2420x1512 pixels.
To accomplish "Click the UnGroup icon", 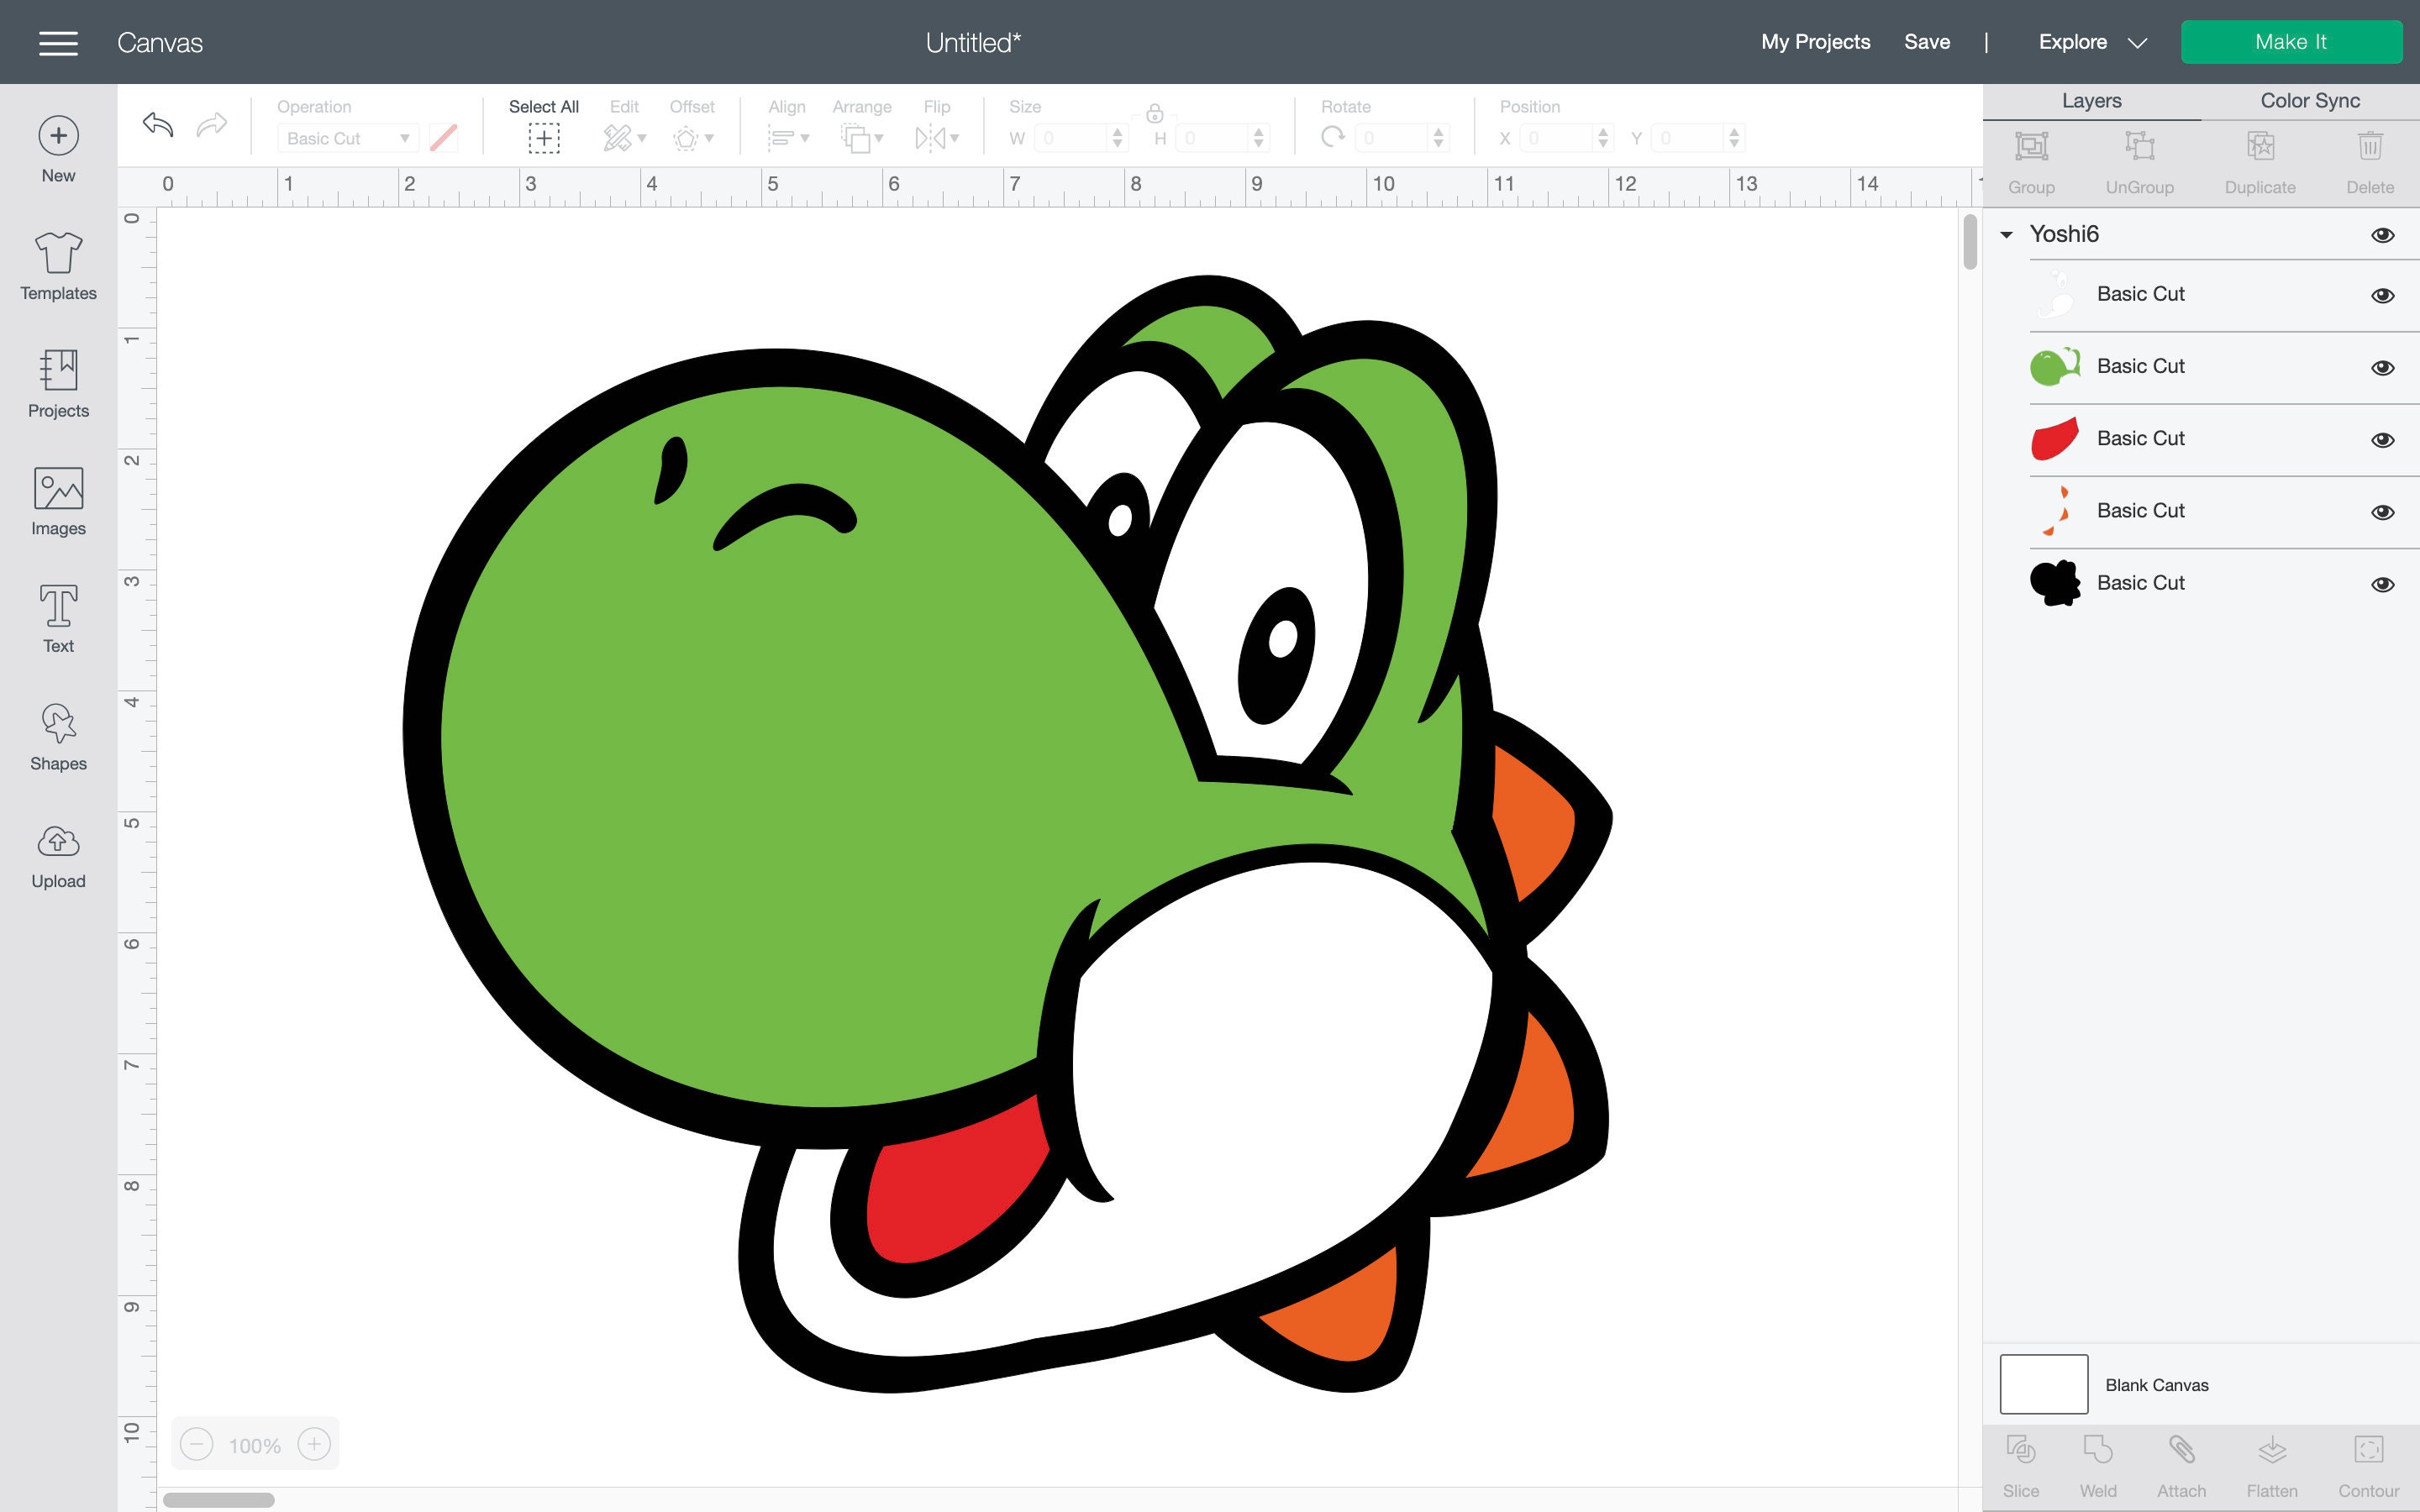I will [2139, 146].
